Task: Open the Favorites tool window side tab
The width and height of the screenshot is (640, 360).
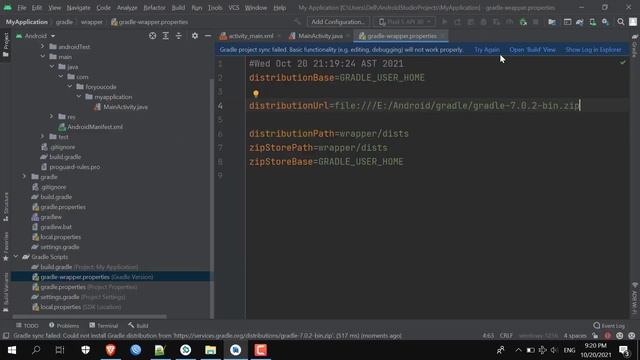Action: point(6,247)
